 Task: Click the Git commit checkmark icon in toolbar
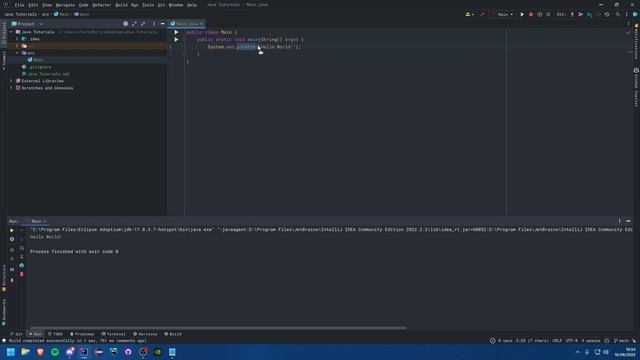[x=581, y=14]
